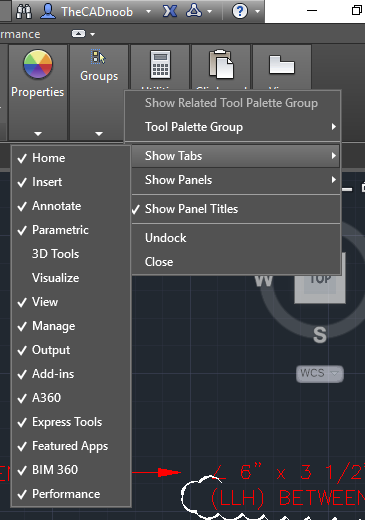The height and width of the screenshot is (520, 365).
Task: Click the TheCADnoob username text
Action: pyautogui.click(x=97, y=12)
